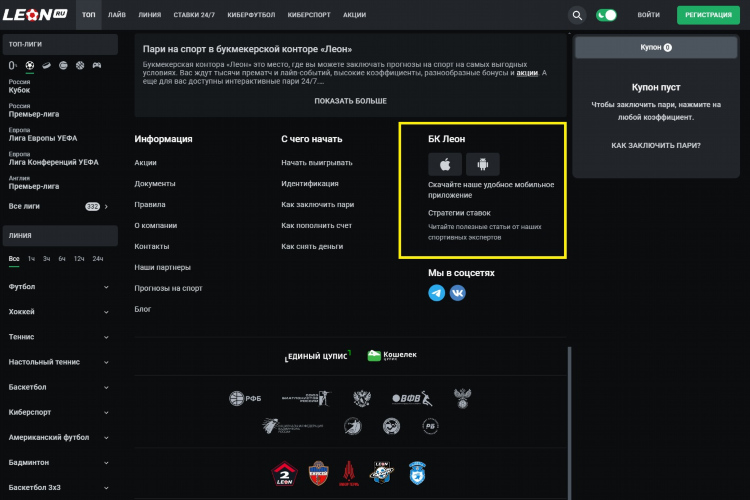Open Все лиги with 332 count
The height and width of the screenshot is (500, 750).
(x=59, y=206)
